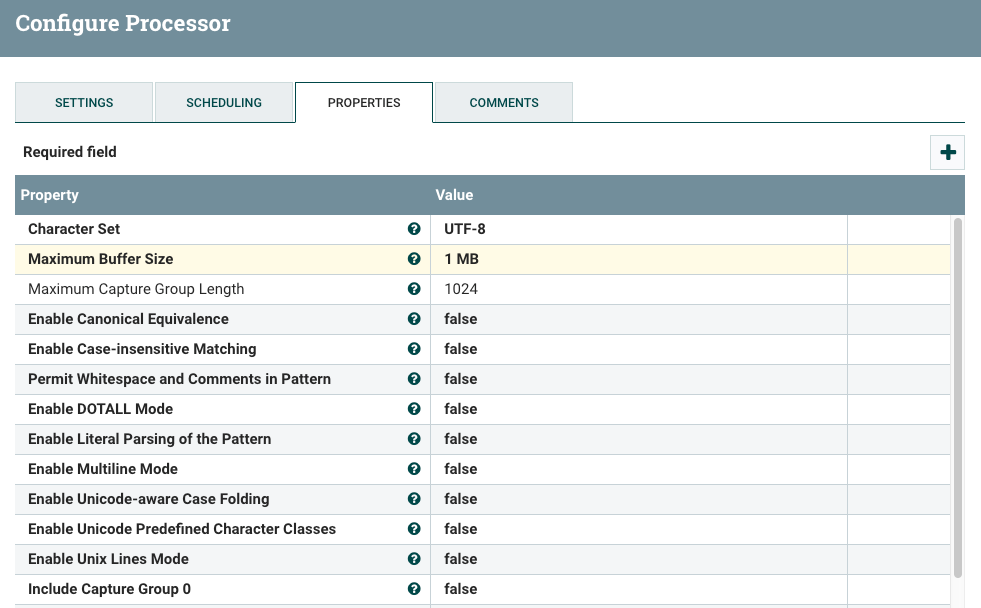
Task: Open false value dropdown for Enable Unix Lines Mode
Action: point(639,559)
